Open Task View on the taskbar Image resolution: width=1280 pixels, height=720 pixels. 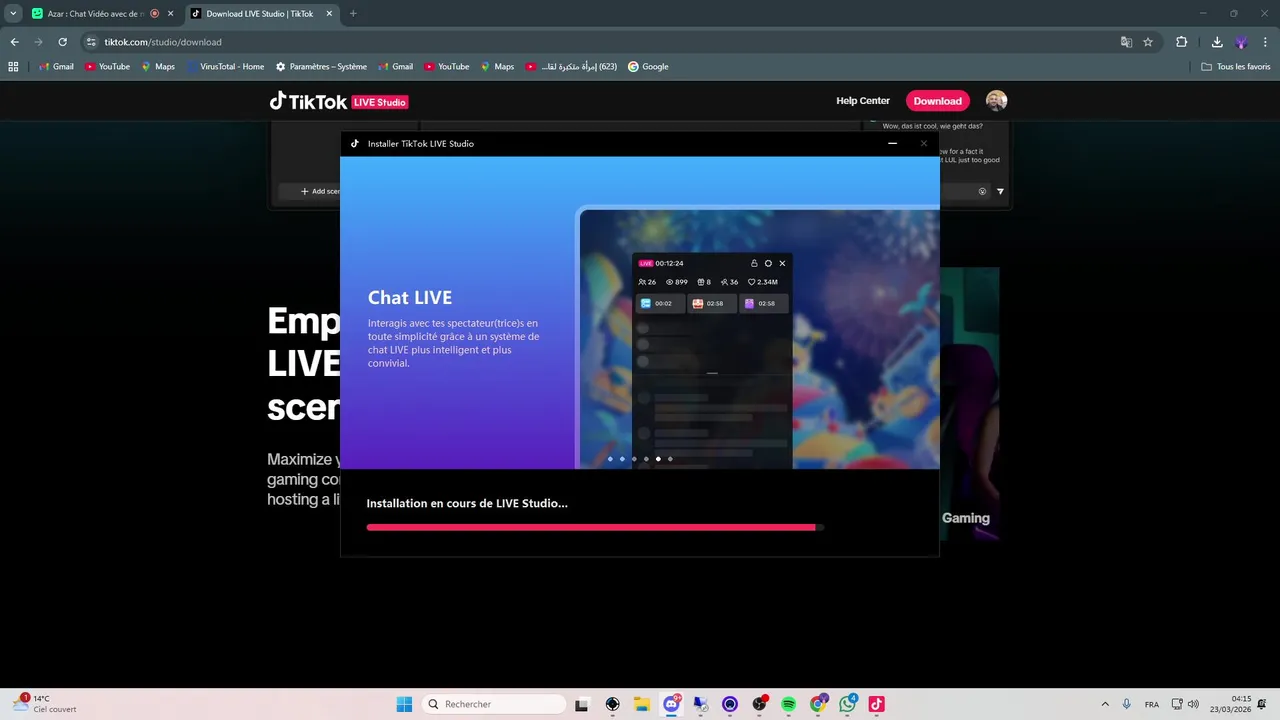pos(582,704)
